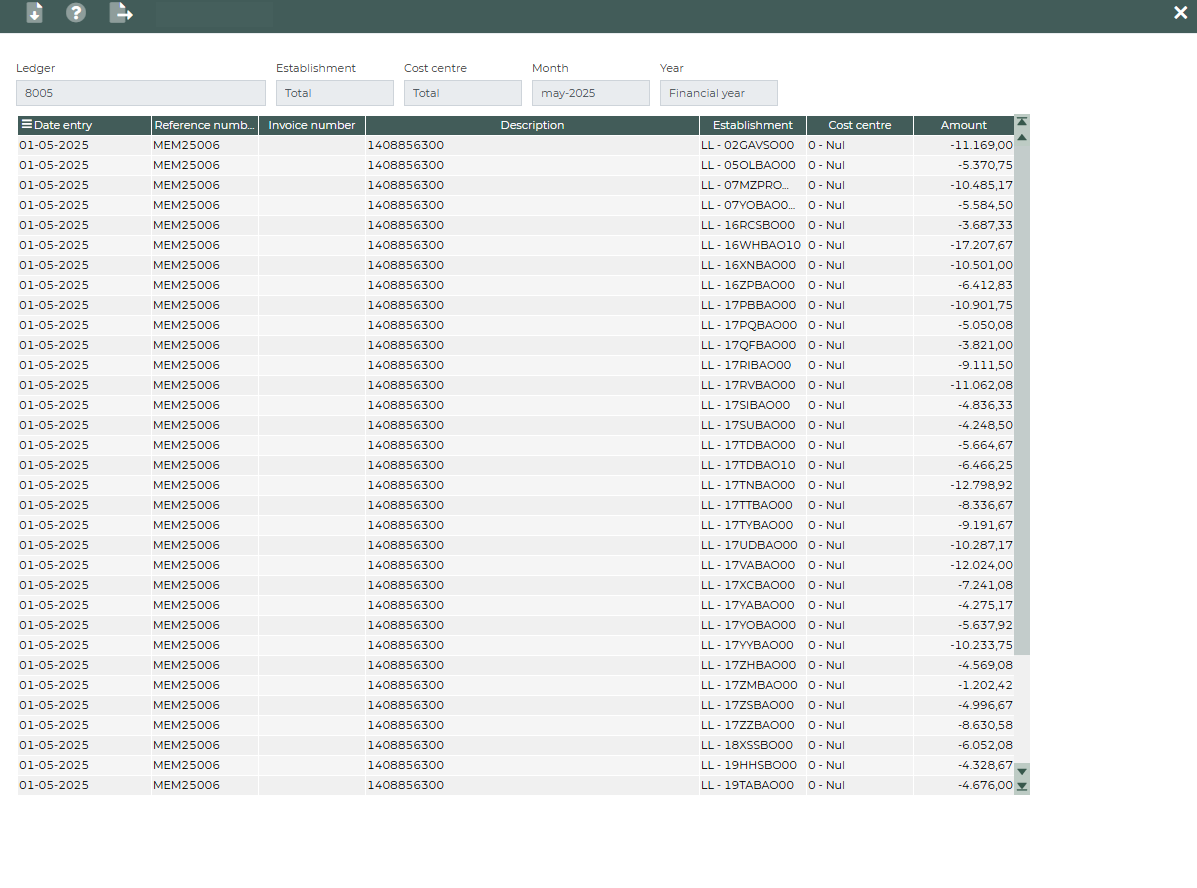Close the ledger detail window

(x=1180, y=13)
